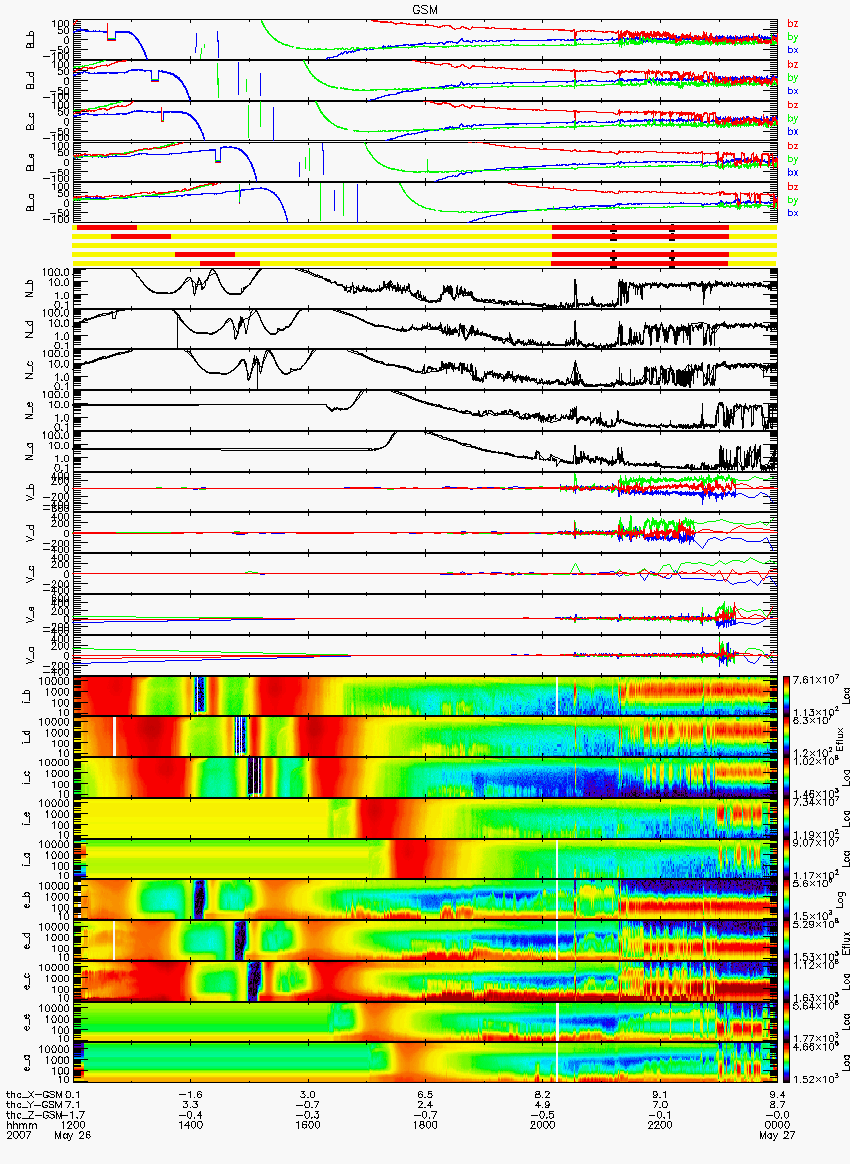The width and height of the screenshot is (850, 1164).
Task: Click the 4.9 Y-GSM position value
Action: click(543, 1104)
